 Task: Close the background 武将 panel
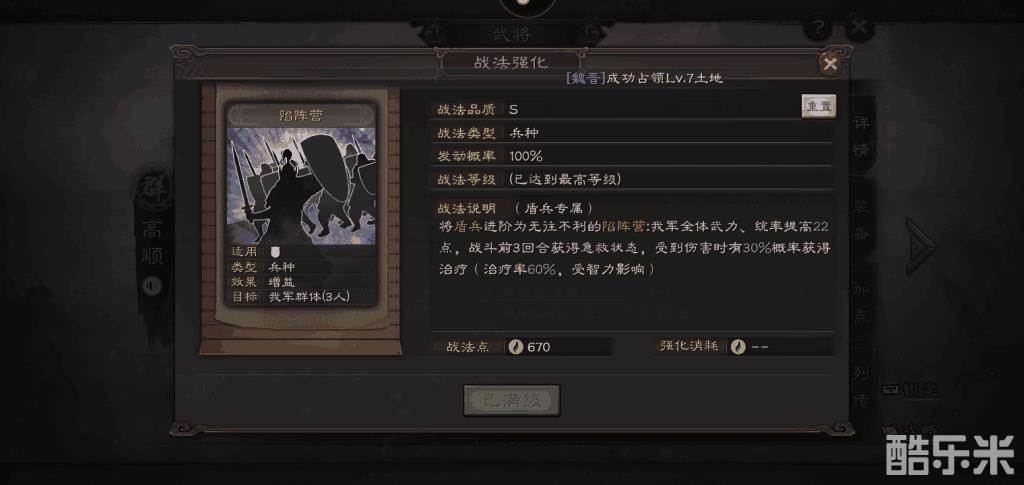[859, 27]
